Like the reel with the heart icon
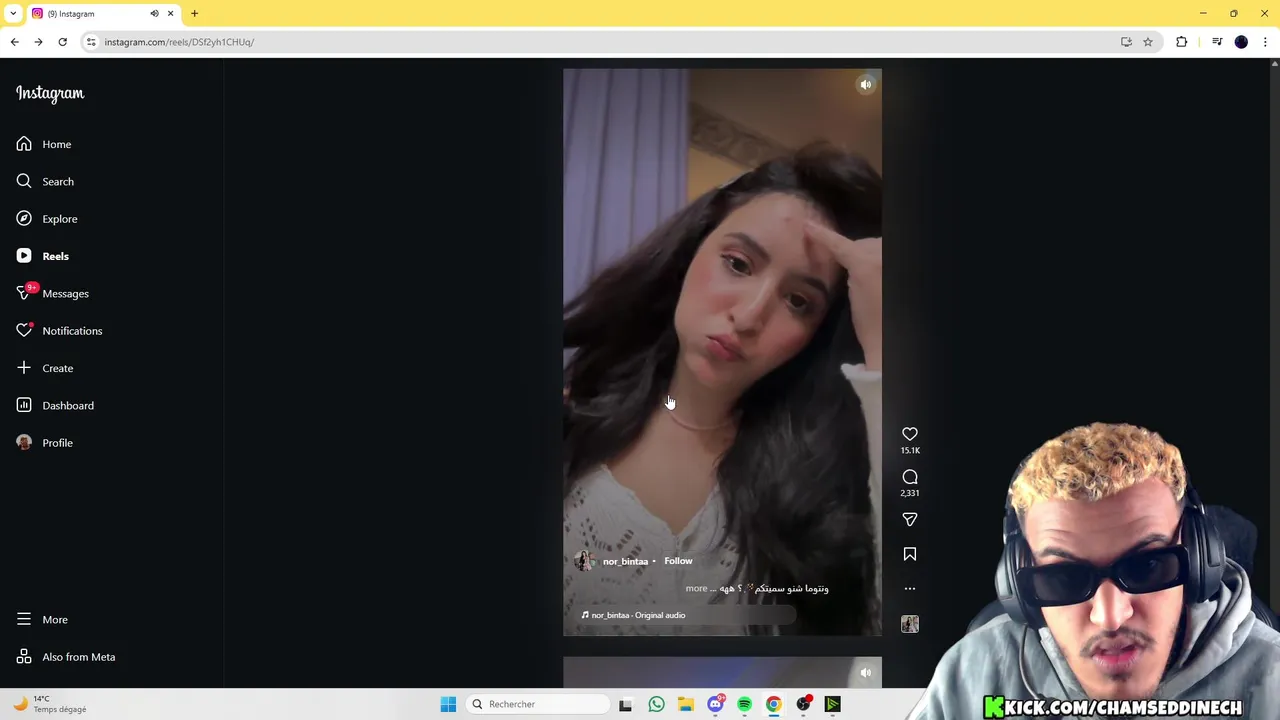Image resolution: width=1280 pixels, height=720 pixels. click(x=910, y=434)
